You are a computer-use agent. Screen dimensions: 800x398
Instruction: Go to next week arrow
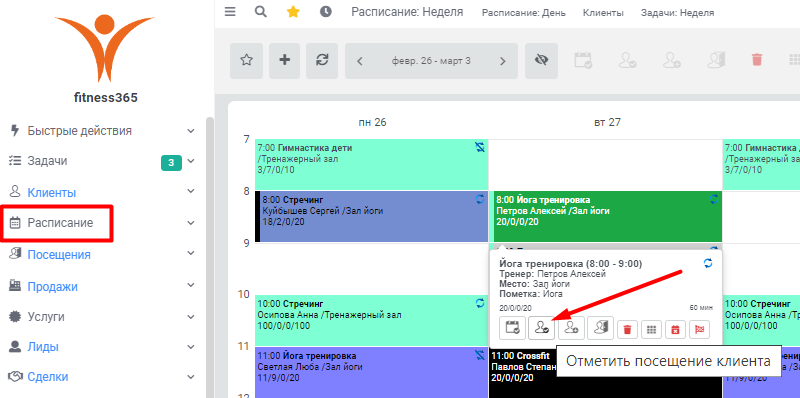coord(503,61)
